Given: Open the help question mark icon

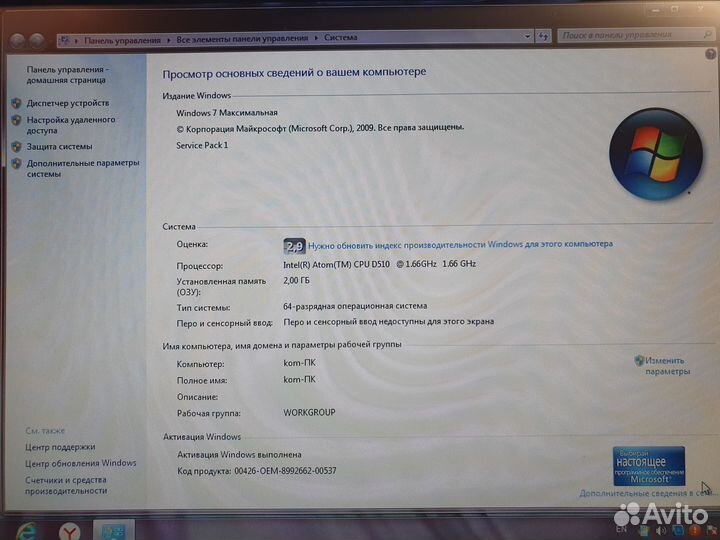Looking at the screenshot, I should point(710,54).
